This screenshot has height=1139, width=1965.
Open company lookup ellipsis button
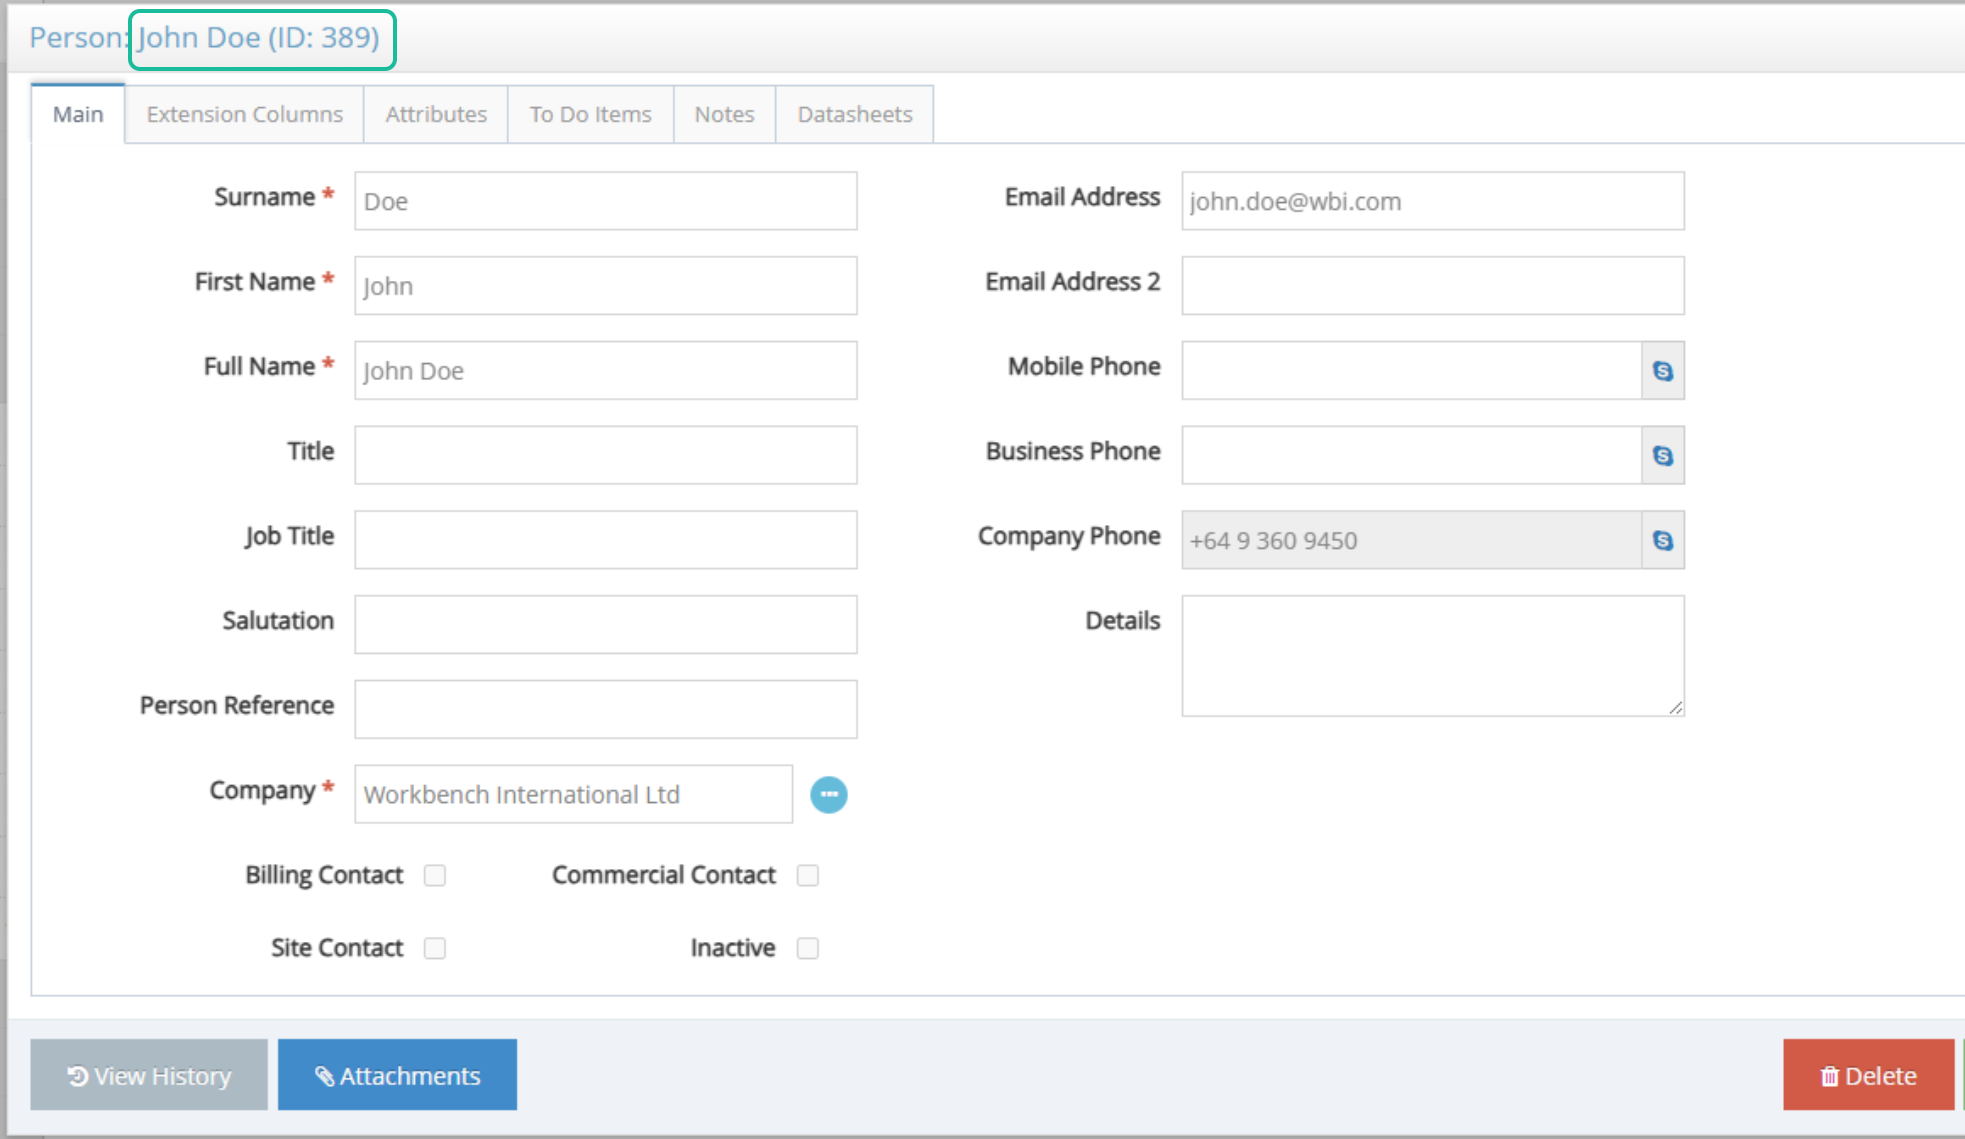828,795
